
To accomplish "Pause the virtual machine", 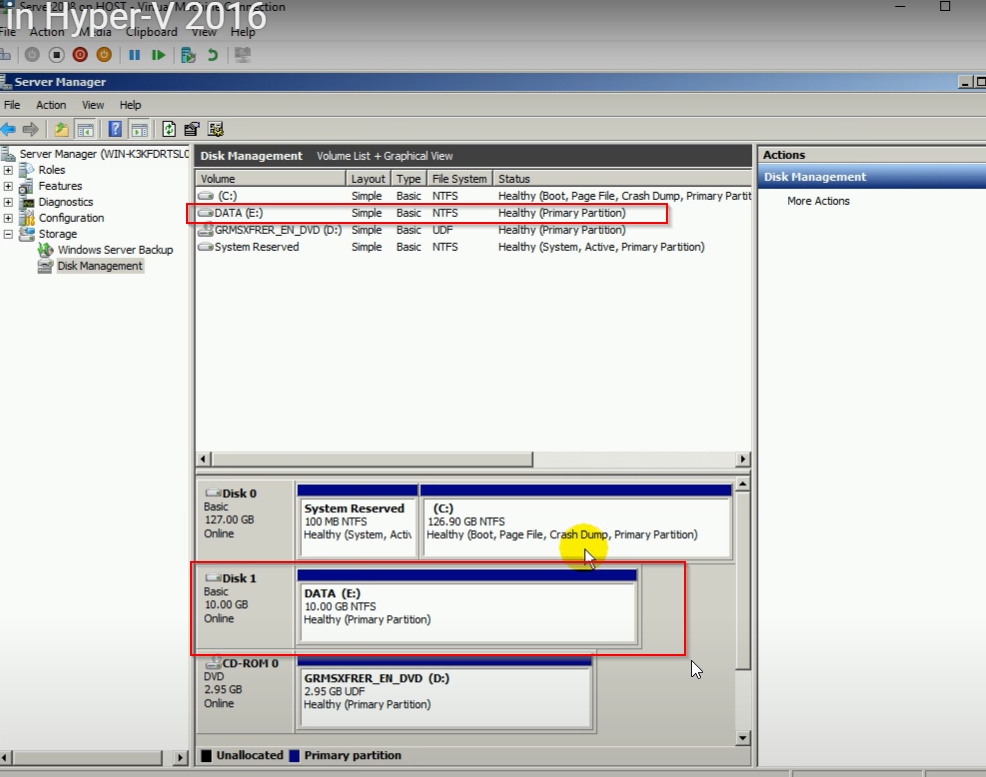I will click(134, 55).
